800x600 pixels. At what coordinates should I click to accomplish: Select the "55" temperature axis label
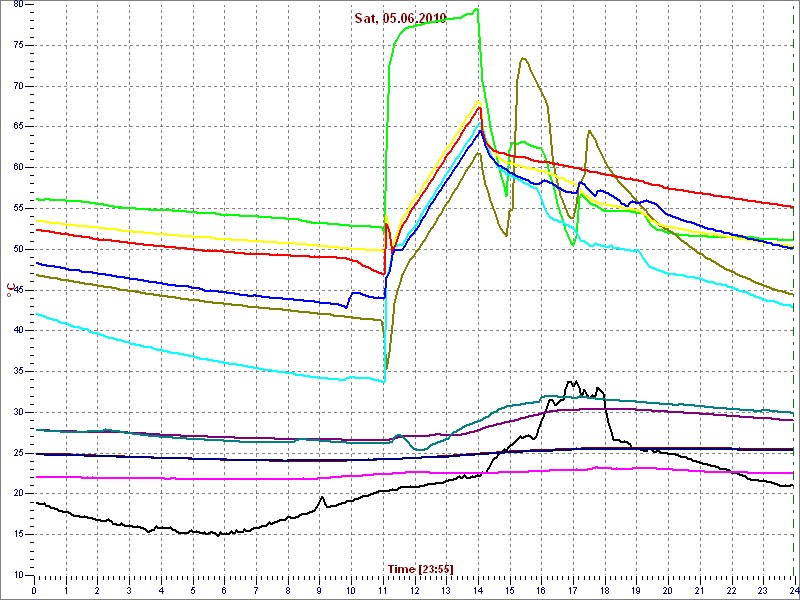point(19,209)
